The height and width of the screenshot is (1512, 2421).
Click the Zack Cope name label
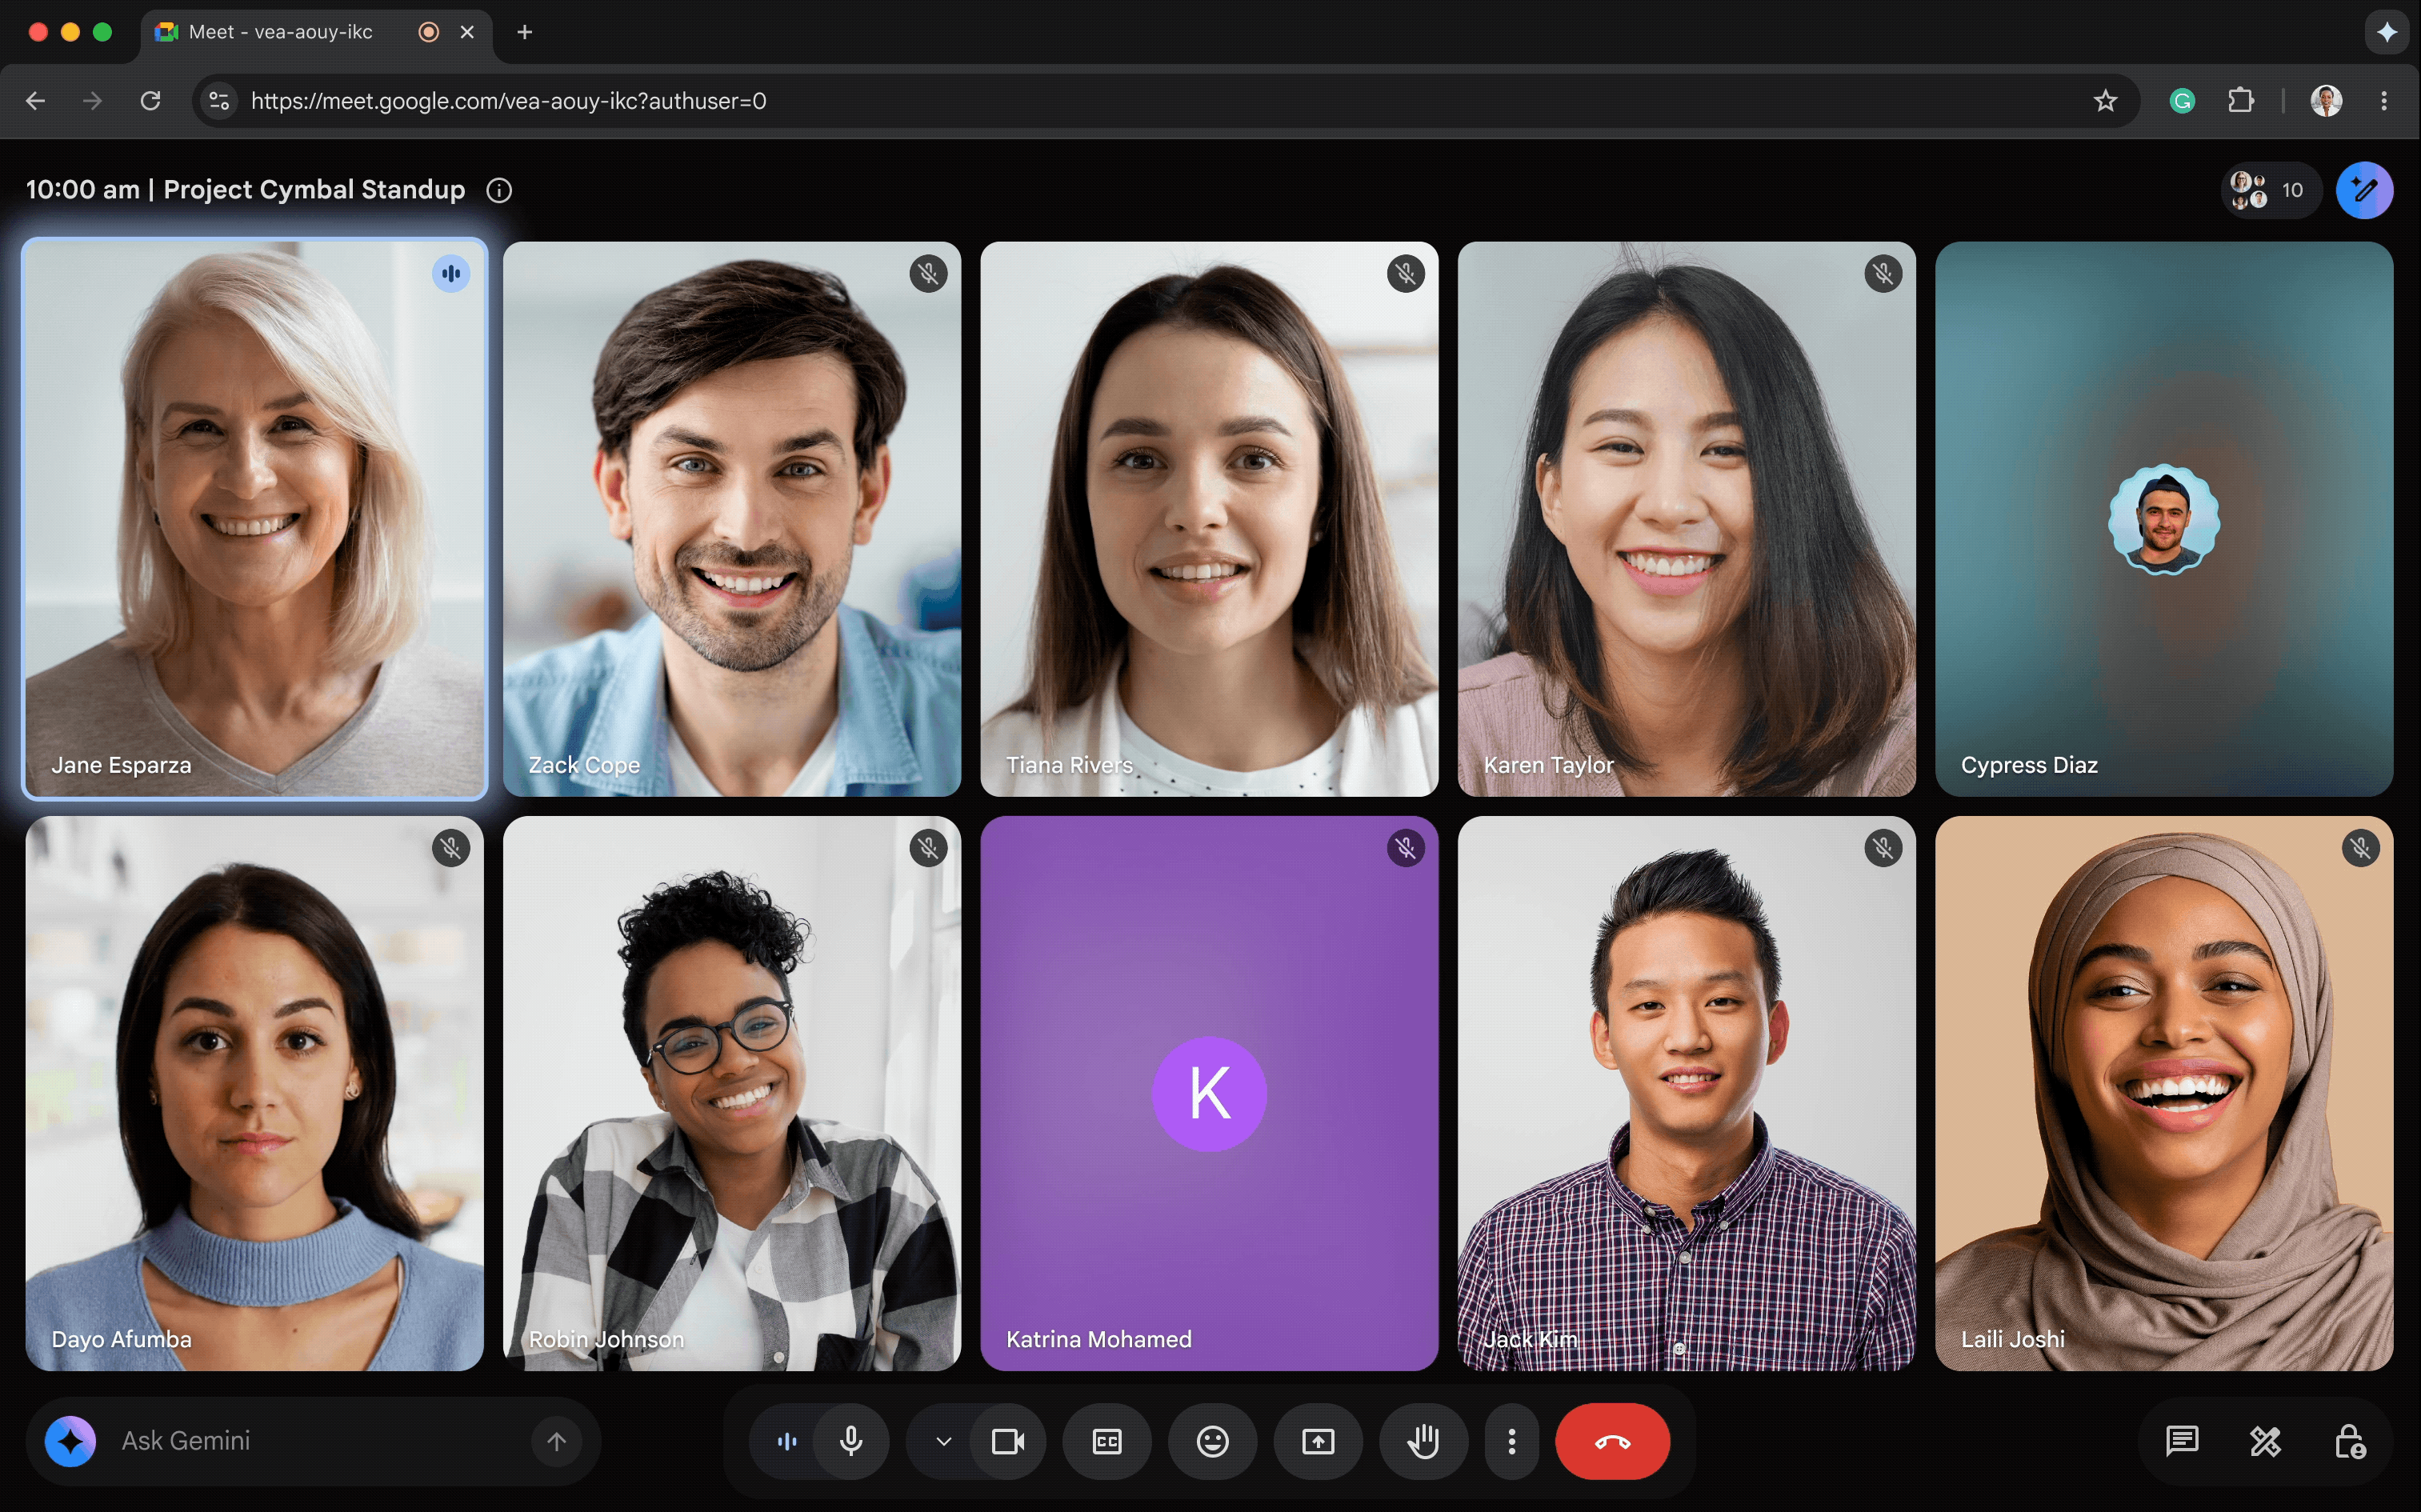tap(584, 765)
